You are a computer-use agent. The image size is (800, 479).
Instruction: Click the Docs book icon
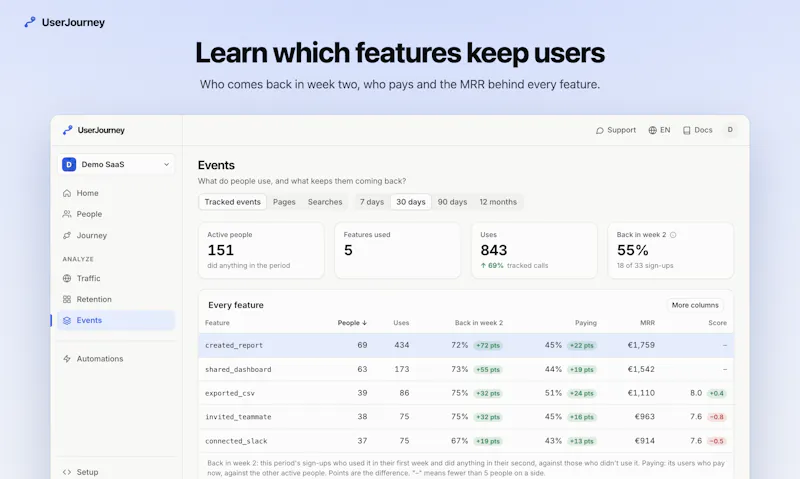687,131
